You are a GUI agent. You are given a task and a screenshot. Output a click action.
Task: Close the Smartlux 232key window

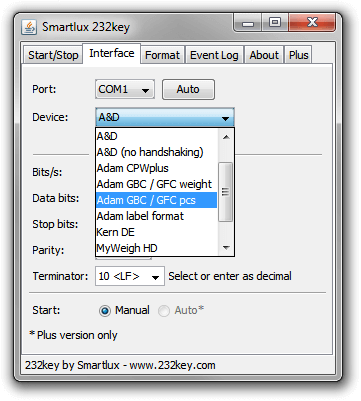point(312,23)
